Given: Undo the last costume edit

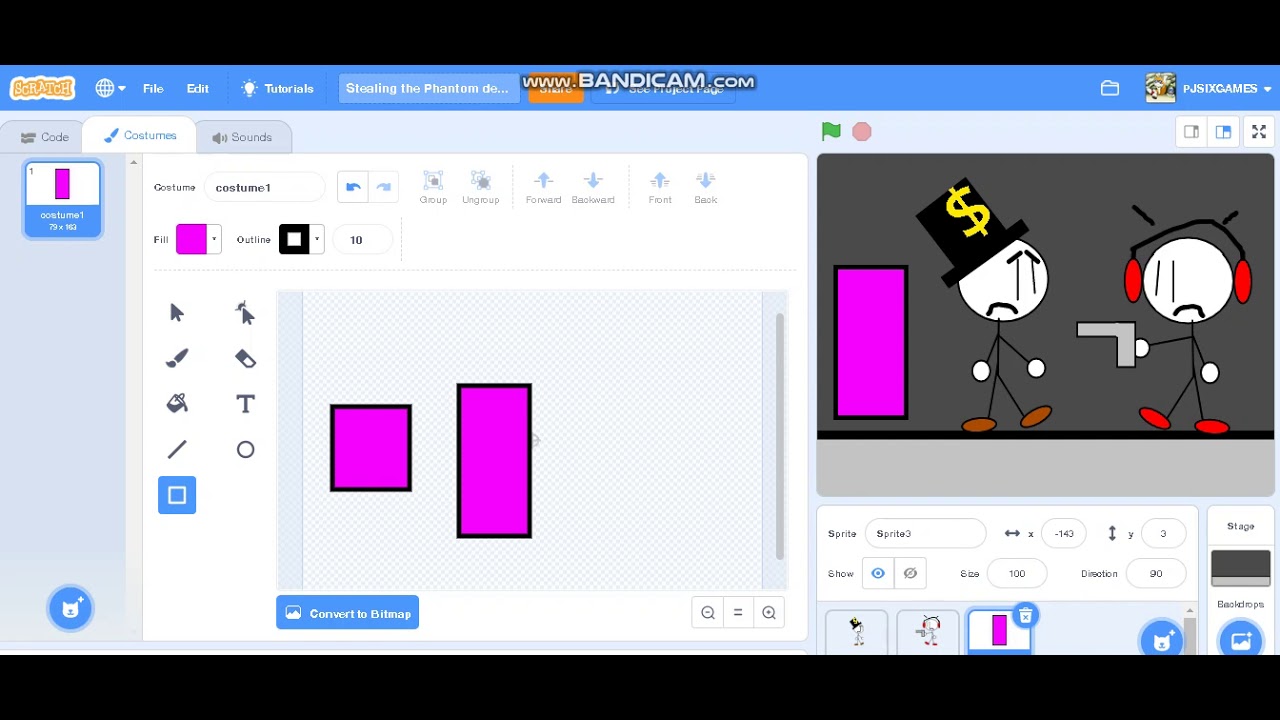Looking at the screenshot, I should coord(352,187).
